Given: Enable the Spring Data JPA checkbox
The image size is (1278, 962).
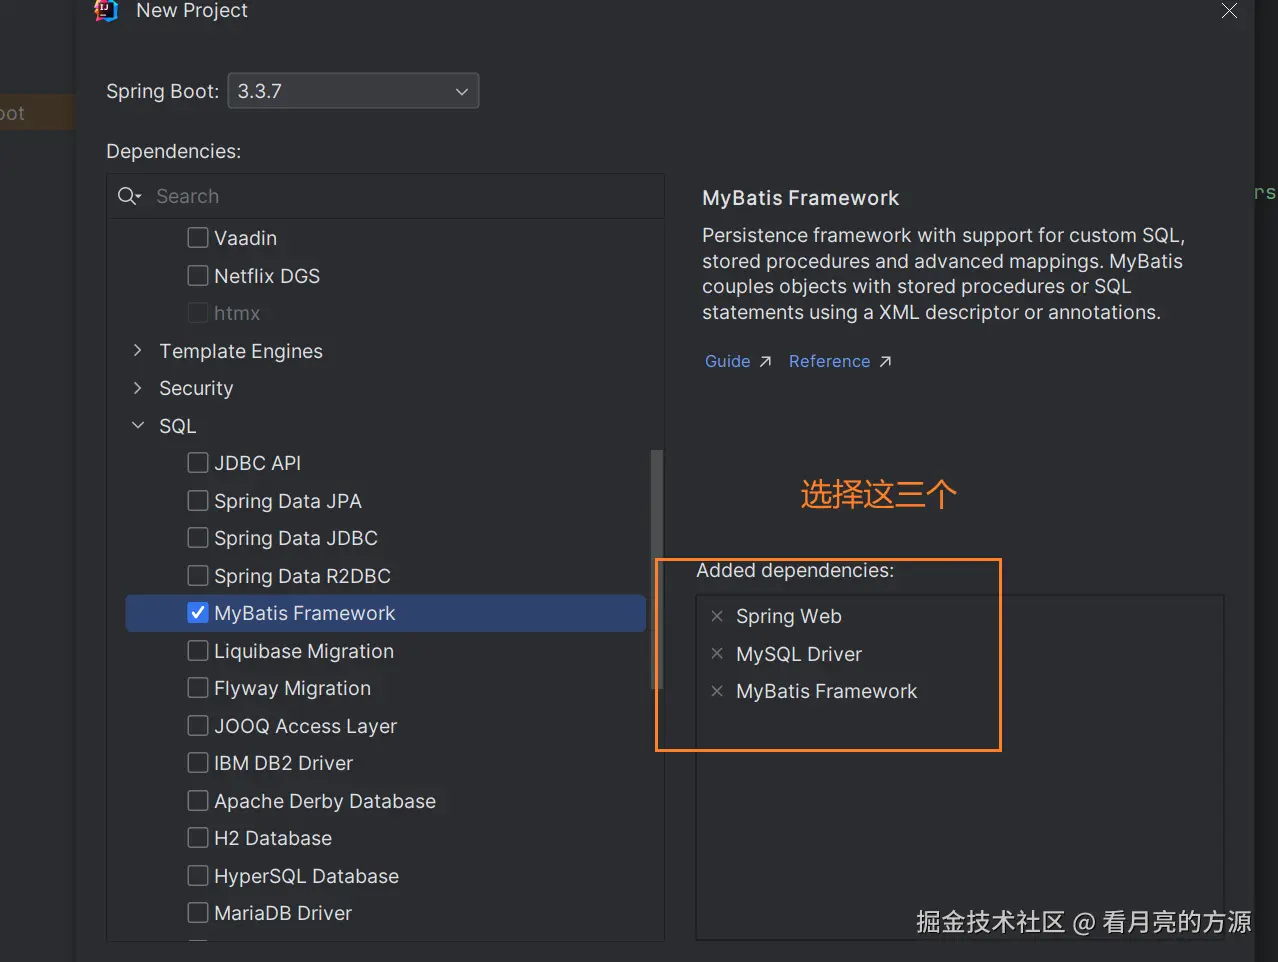Looking at the screenshot, I should [198, 501].
